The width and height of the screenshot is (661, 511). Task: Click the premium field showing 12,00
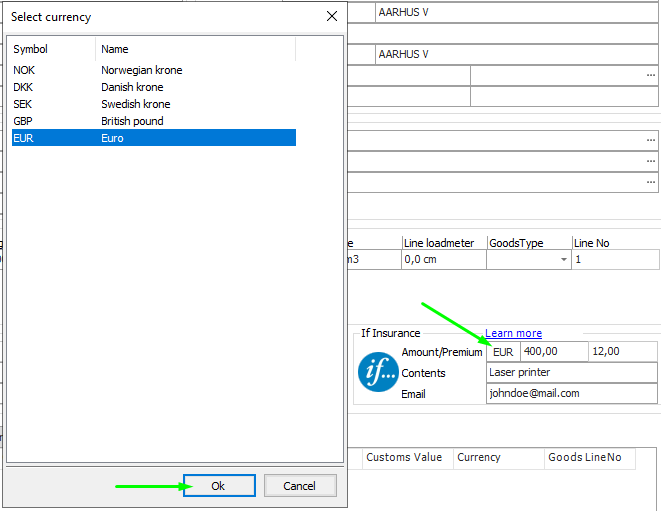tap(621, 352)
